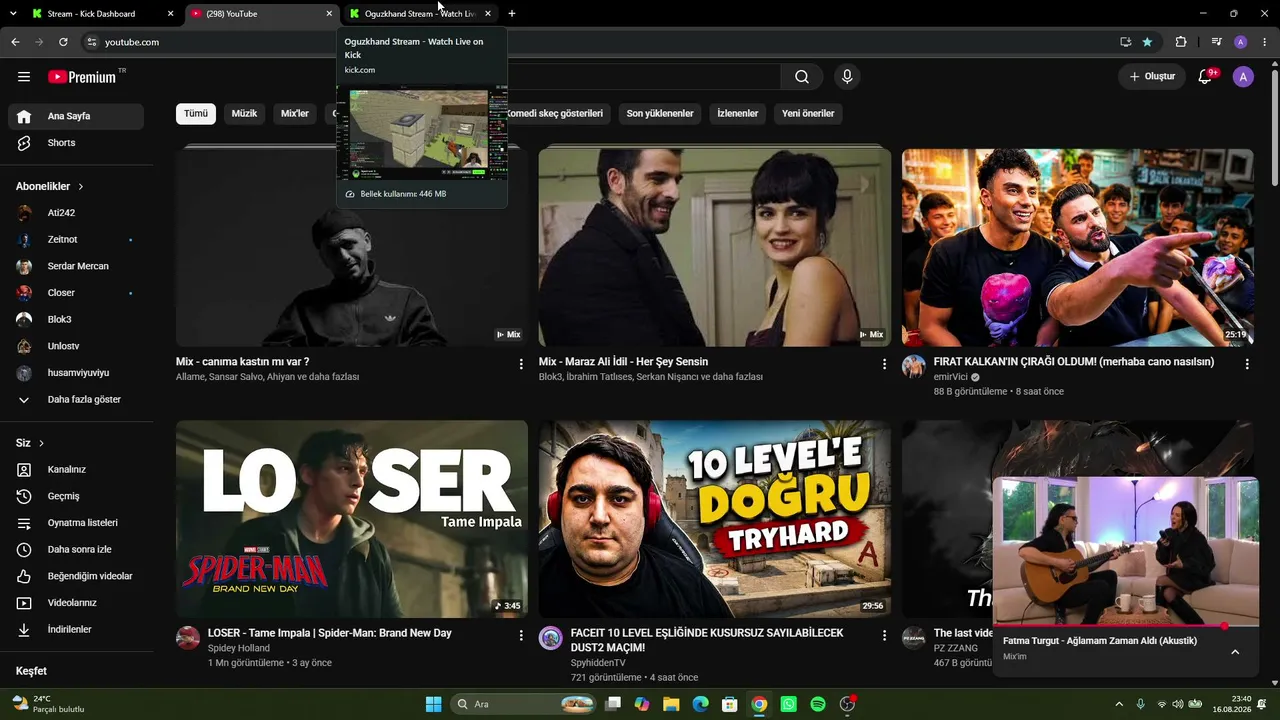Open options menu for LOSER - Tame Impala video

pyautogui.click(x=521, y=635)
